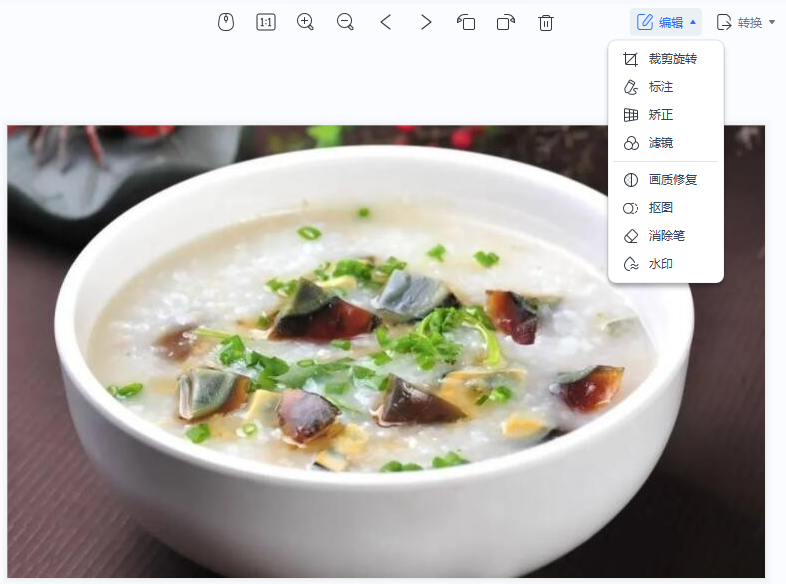Viewport: 786px width, 584px height.
Task: Choose 标注 annotate option
Action: click(x=666, y=87)
